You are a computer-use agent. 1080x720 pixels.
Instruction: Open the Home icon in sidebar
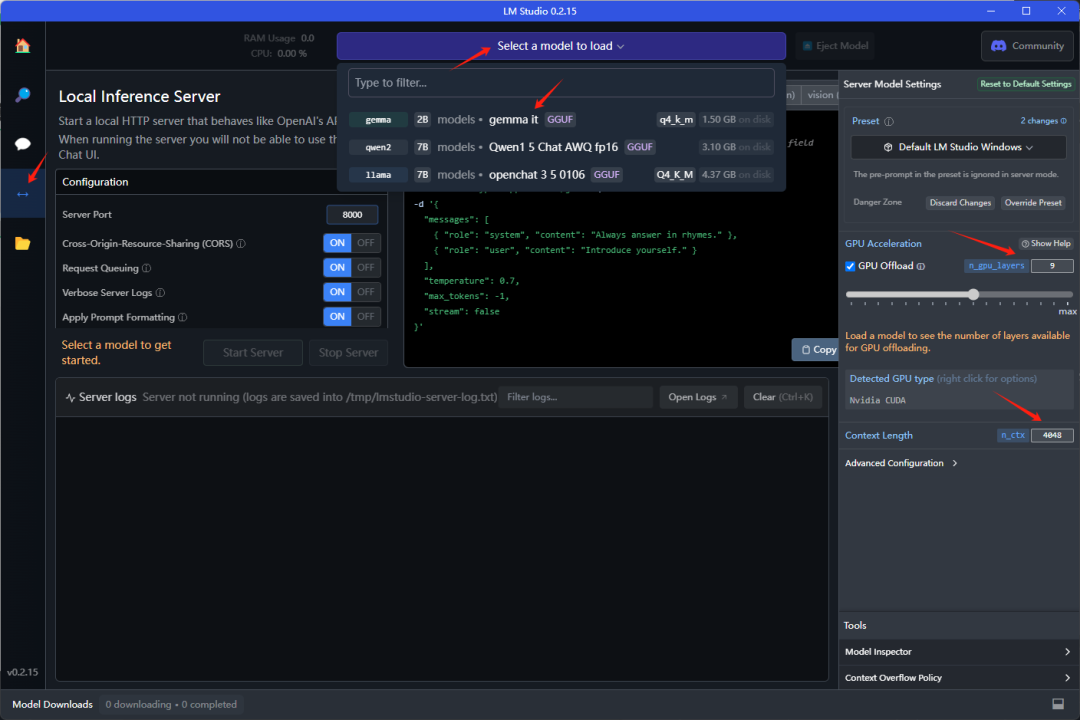tap(23, 46)
